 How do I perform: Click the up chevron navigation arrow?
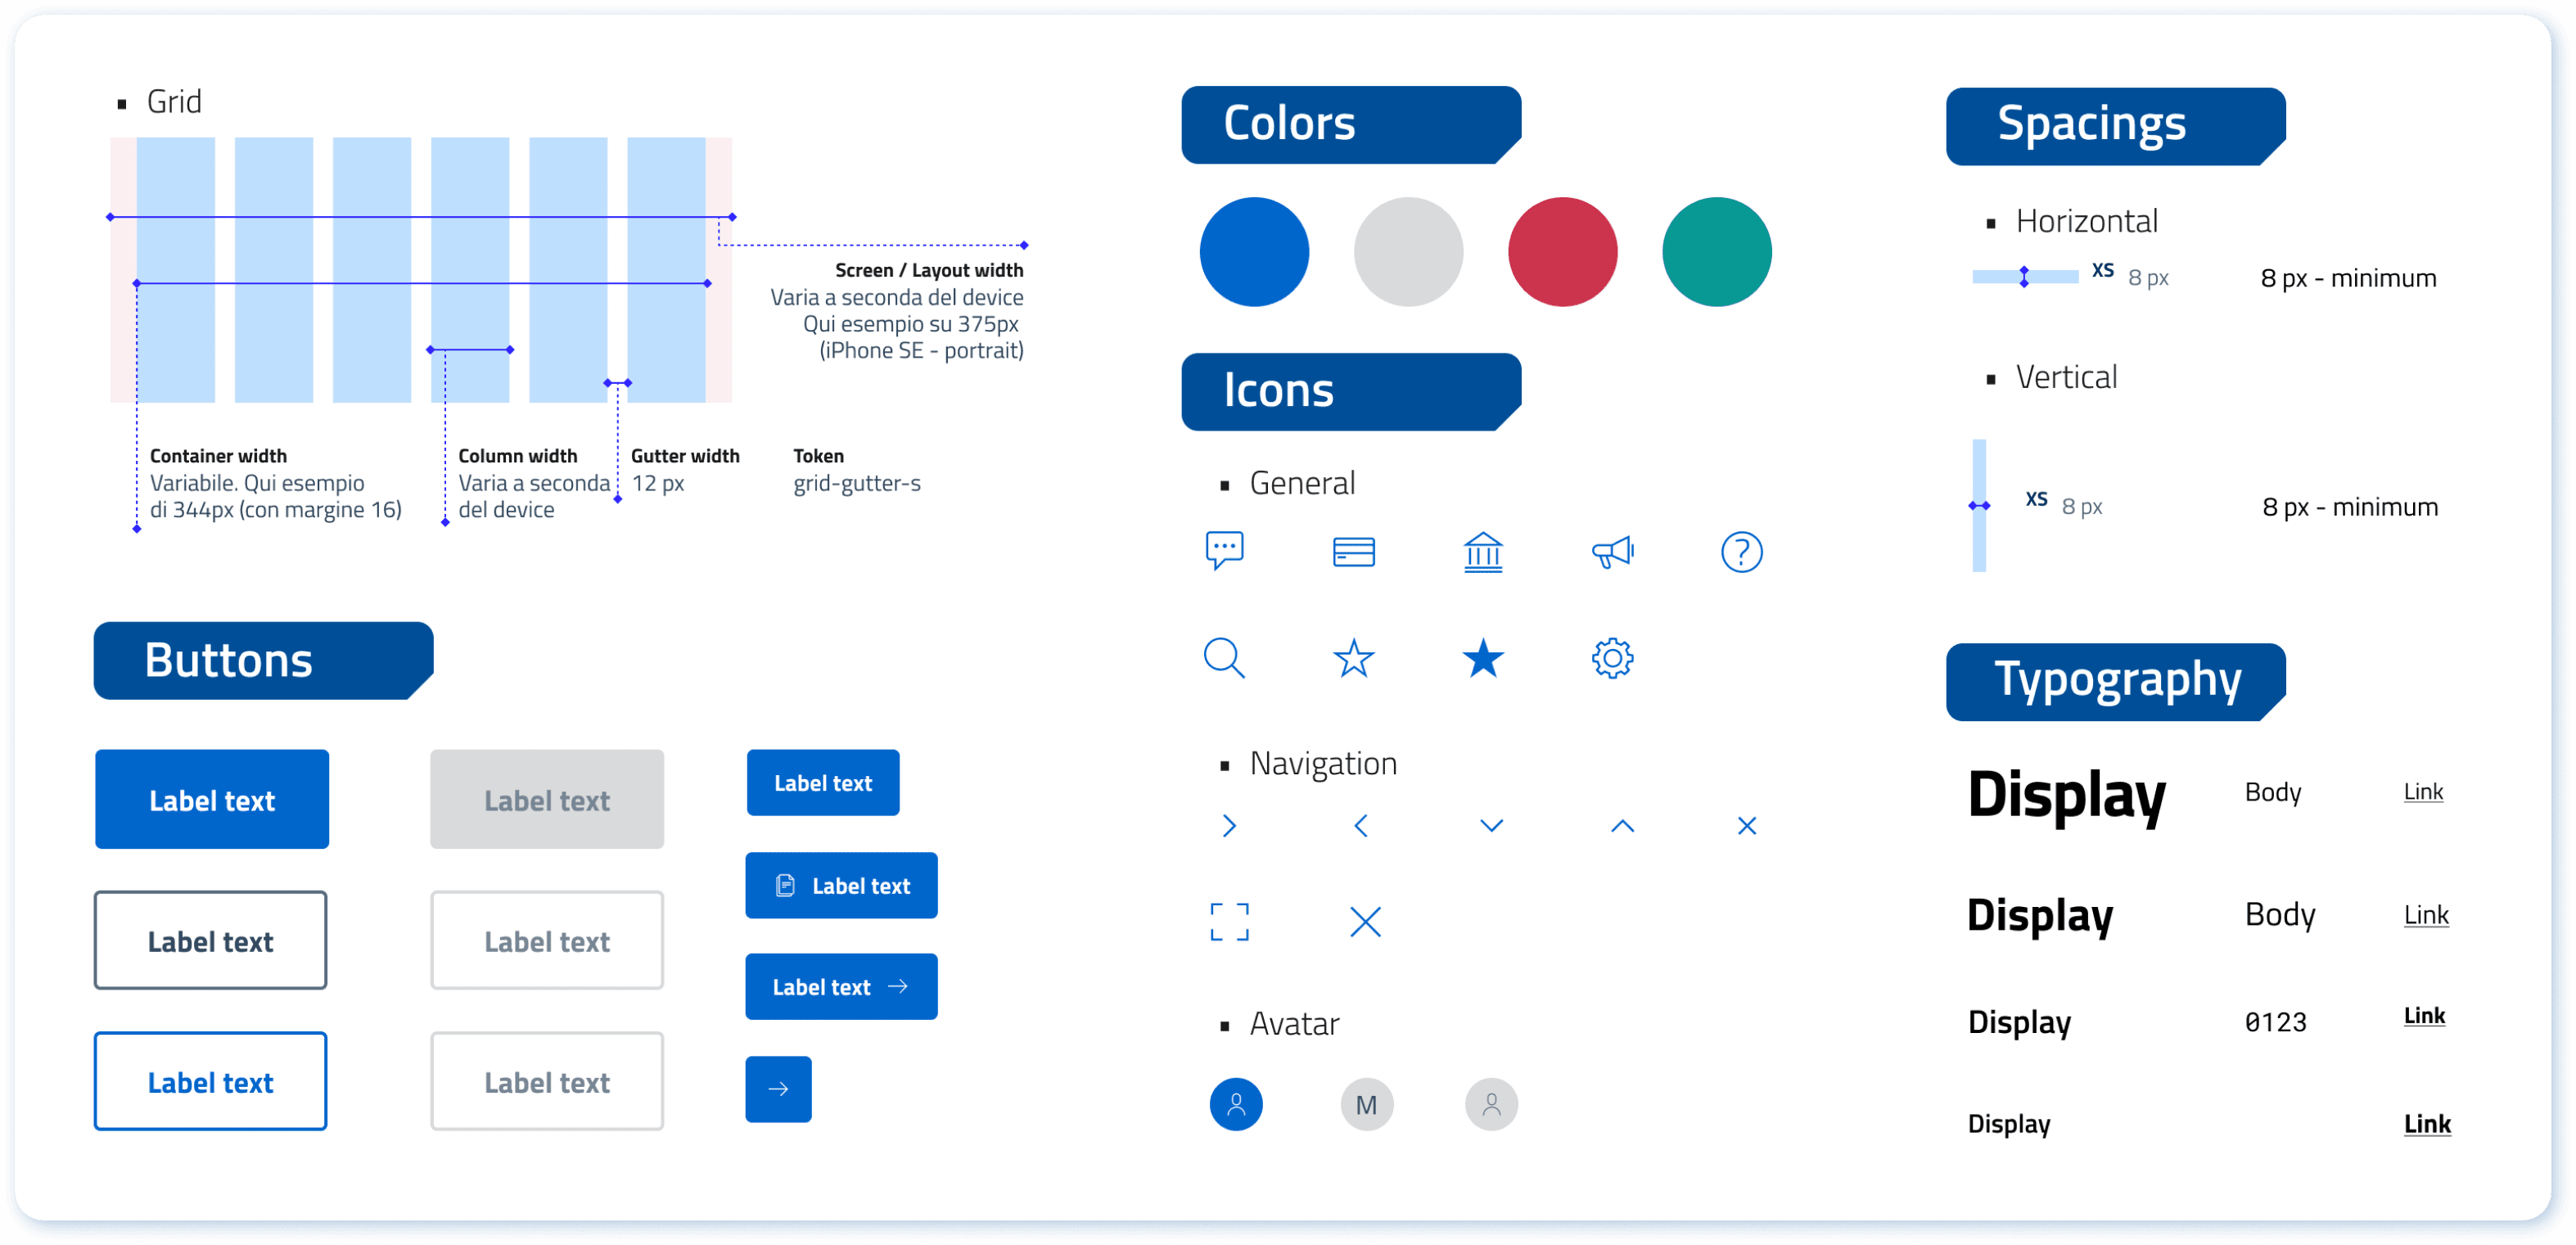pyautogui.click(x=1622, y=825)
